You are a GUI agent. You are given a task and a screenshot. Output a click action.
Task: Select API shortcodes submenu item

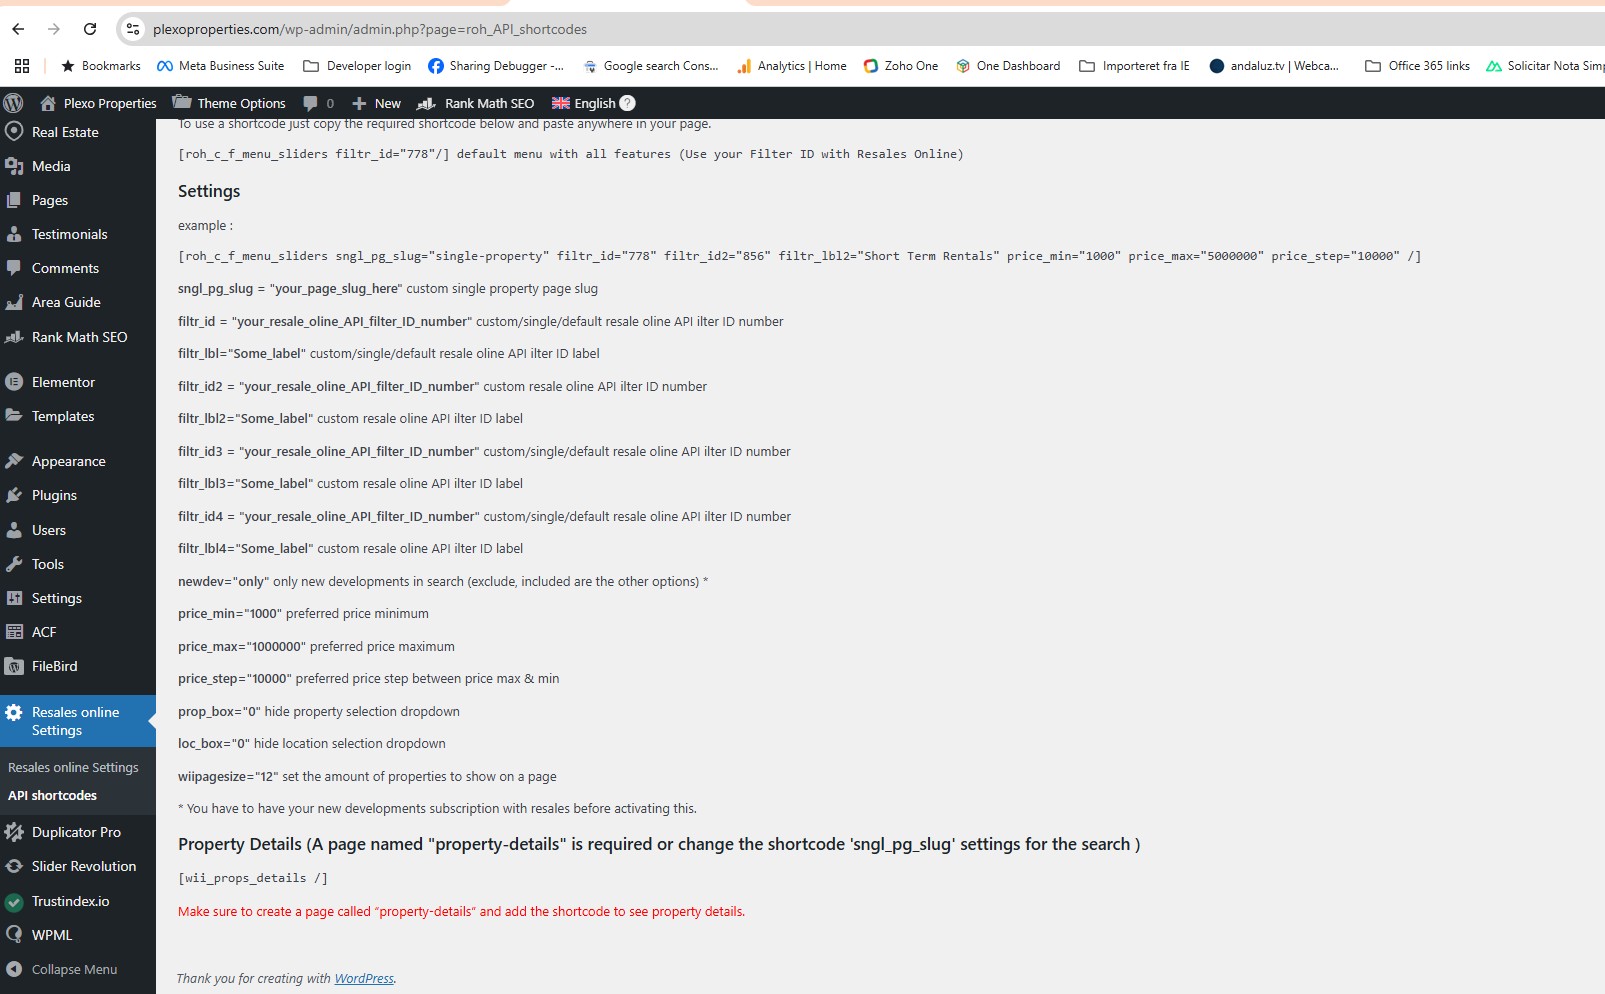(52, 795)
